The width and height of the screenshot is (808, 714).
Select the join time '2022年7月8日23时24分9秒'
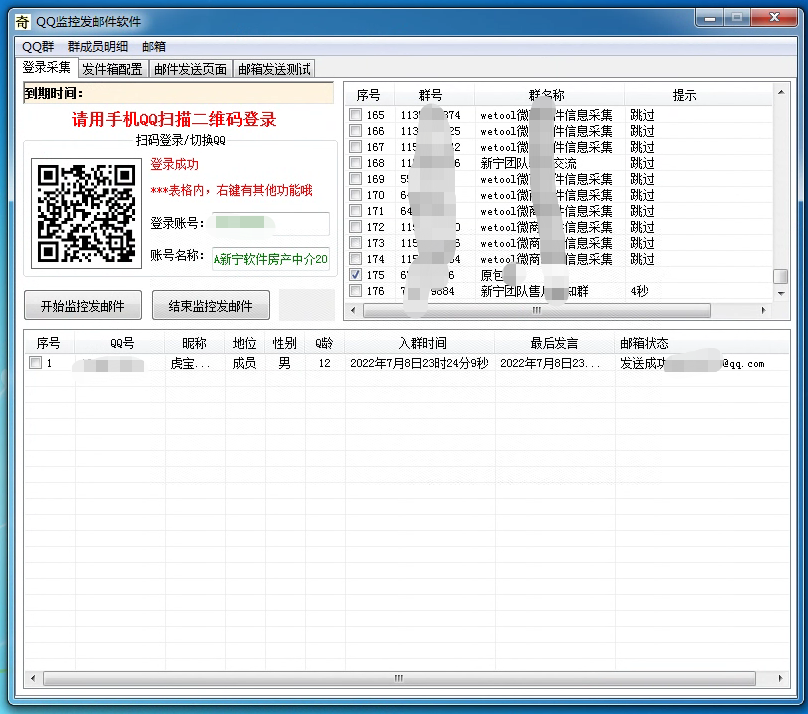click(x=419, y=363)
